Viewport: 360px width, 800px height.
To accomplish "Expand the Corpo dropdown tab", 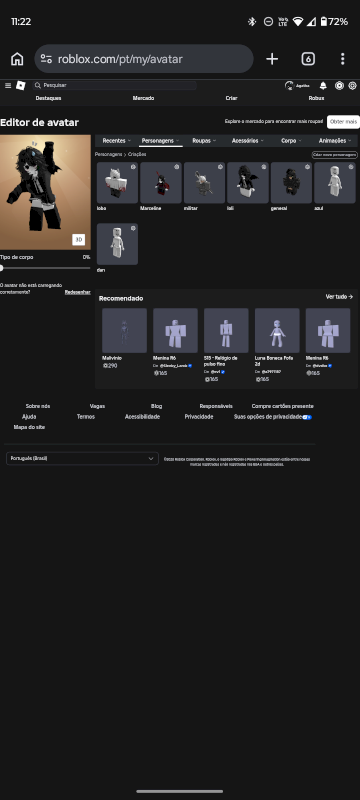I will [291, 140].
